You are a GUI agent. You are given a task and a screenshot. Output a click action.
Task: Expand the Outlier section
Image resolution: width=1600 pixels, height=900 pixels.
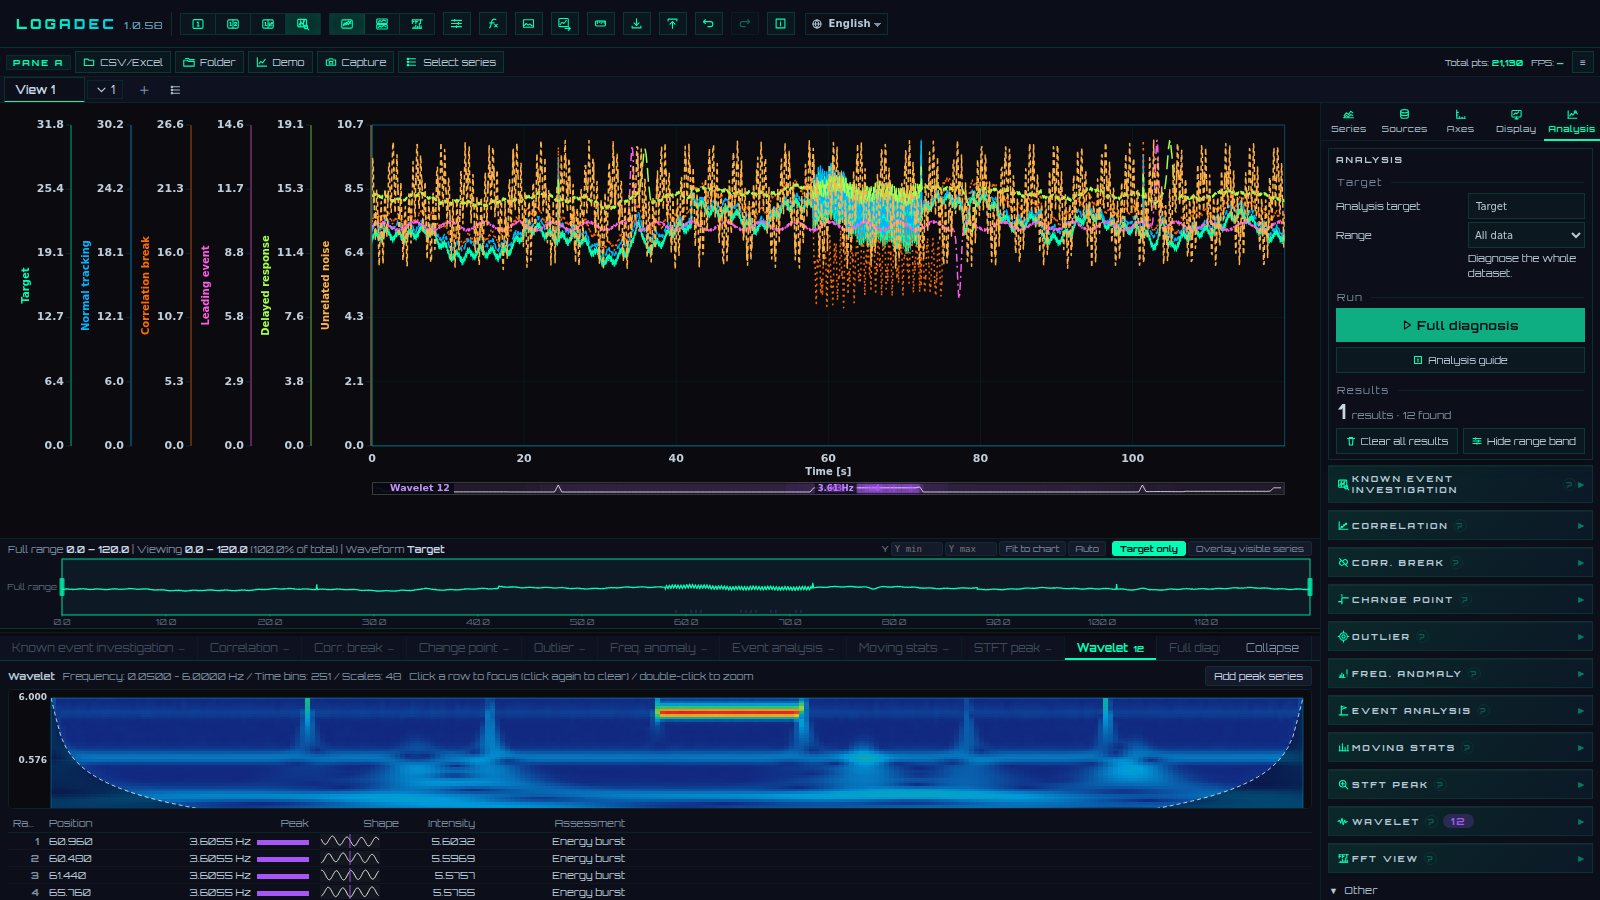(x=1460, y=637)
